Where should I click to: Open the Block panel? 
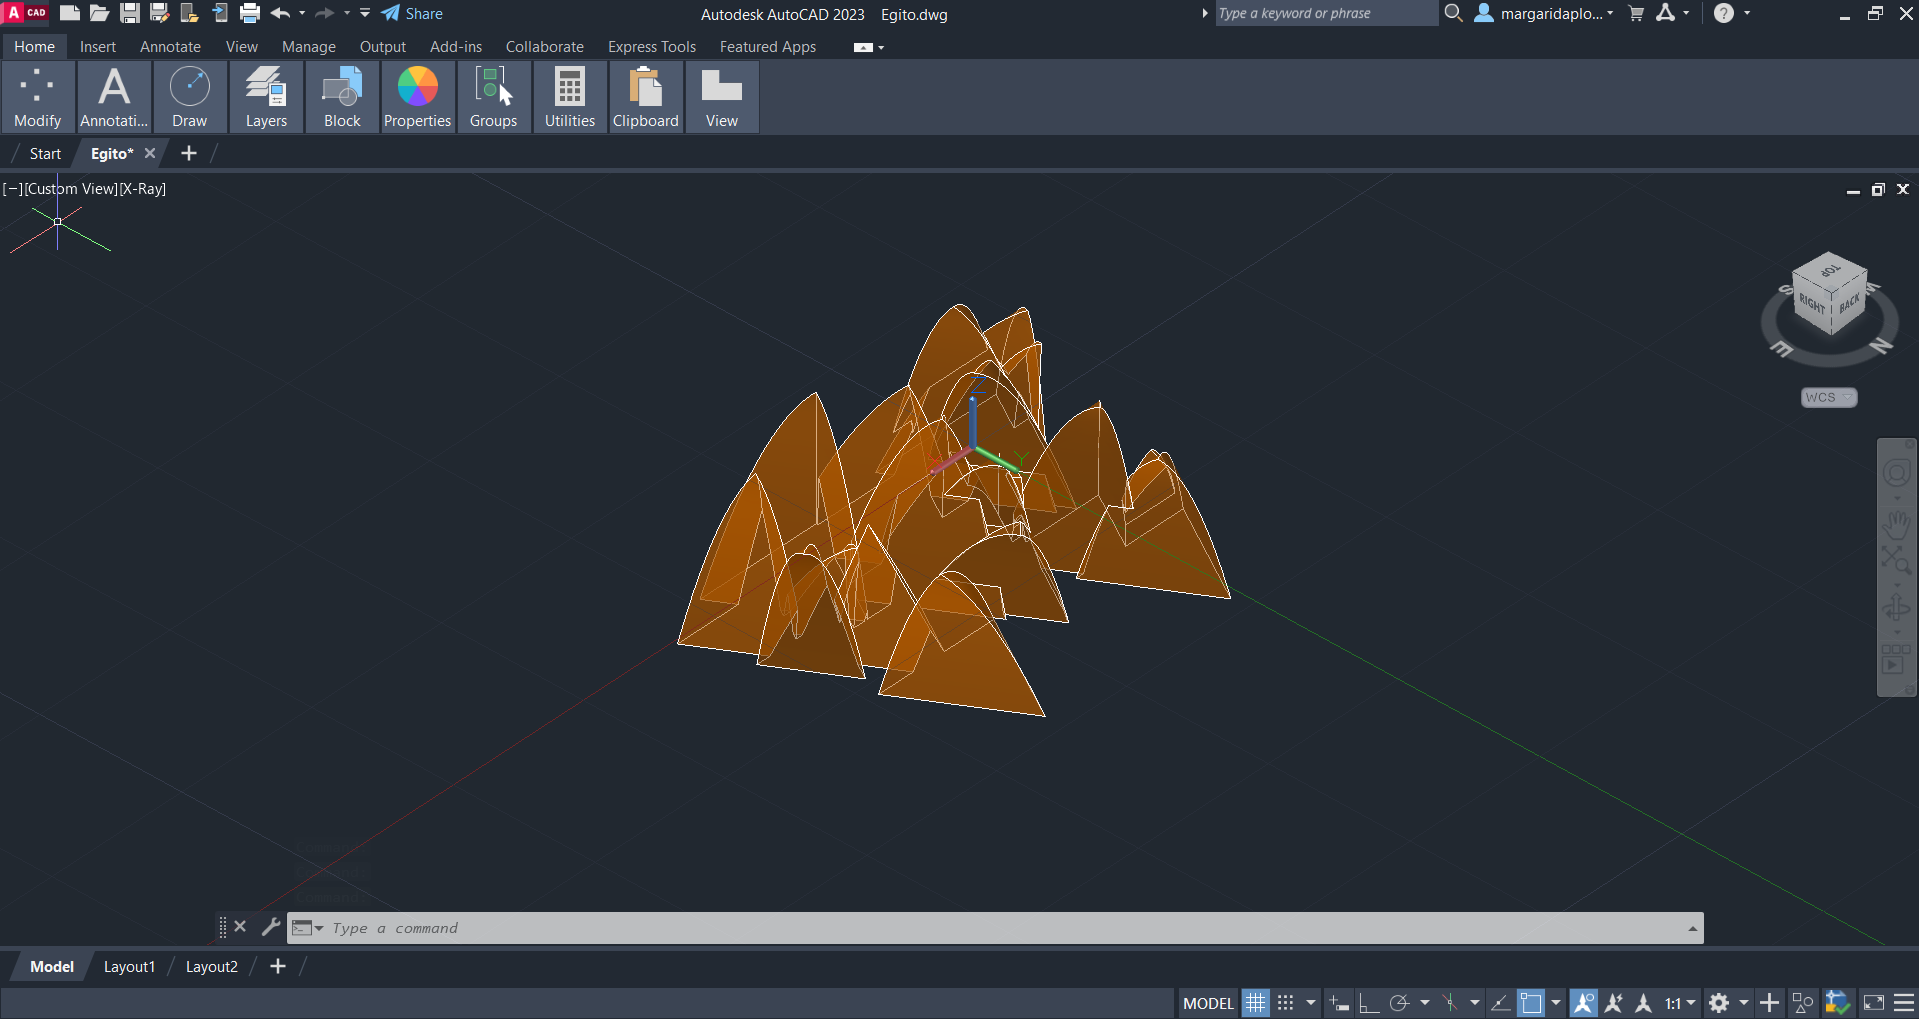(x=342, y=97)
